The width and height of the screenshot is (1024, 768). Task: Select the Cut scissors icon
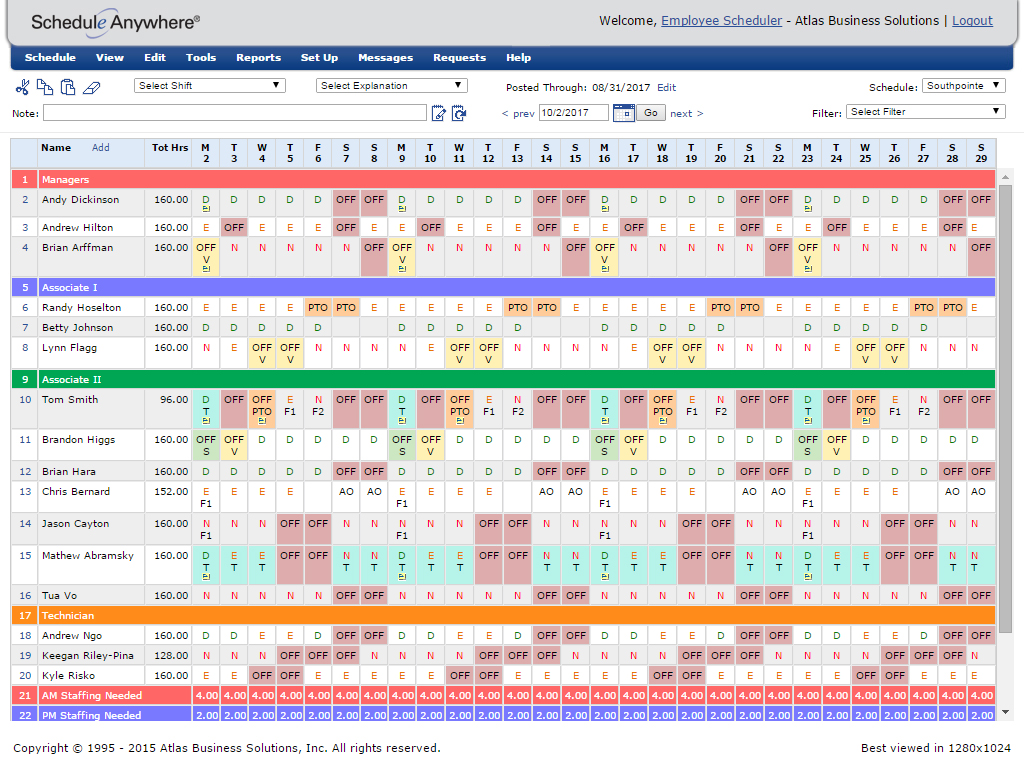coord(22,87)
